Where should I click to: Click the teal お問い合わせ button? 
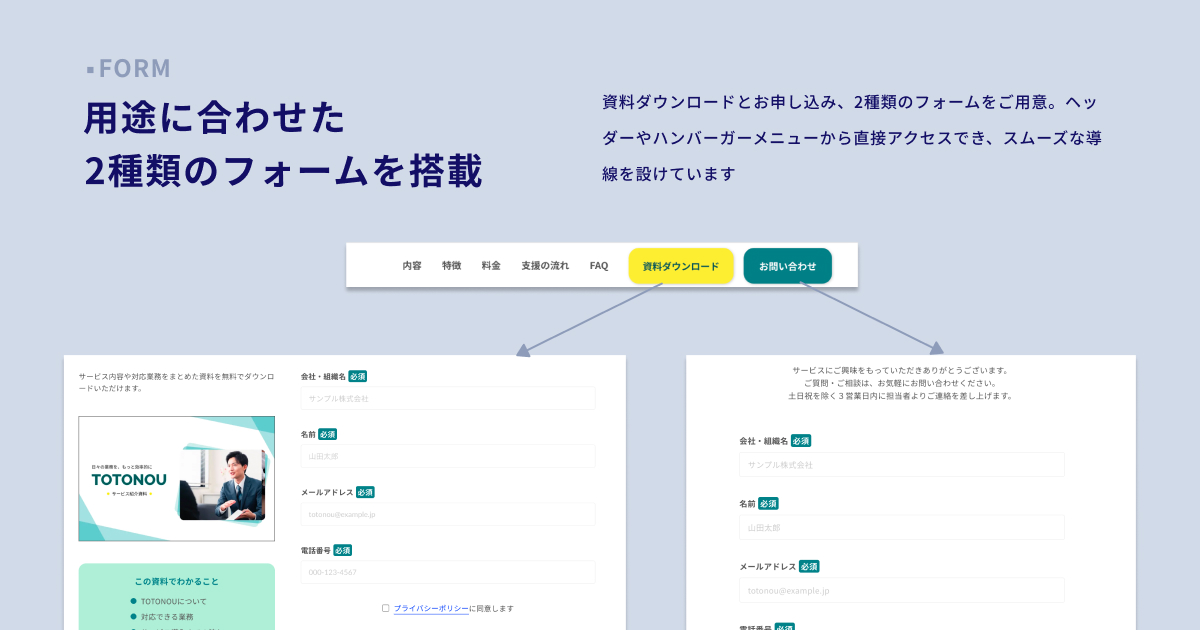tap(788, 266)
